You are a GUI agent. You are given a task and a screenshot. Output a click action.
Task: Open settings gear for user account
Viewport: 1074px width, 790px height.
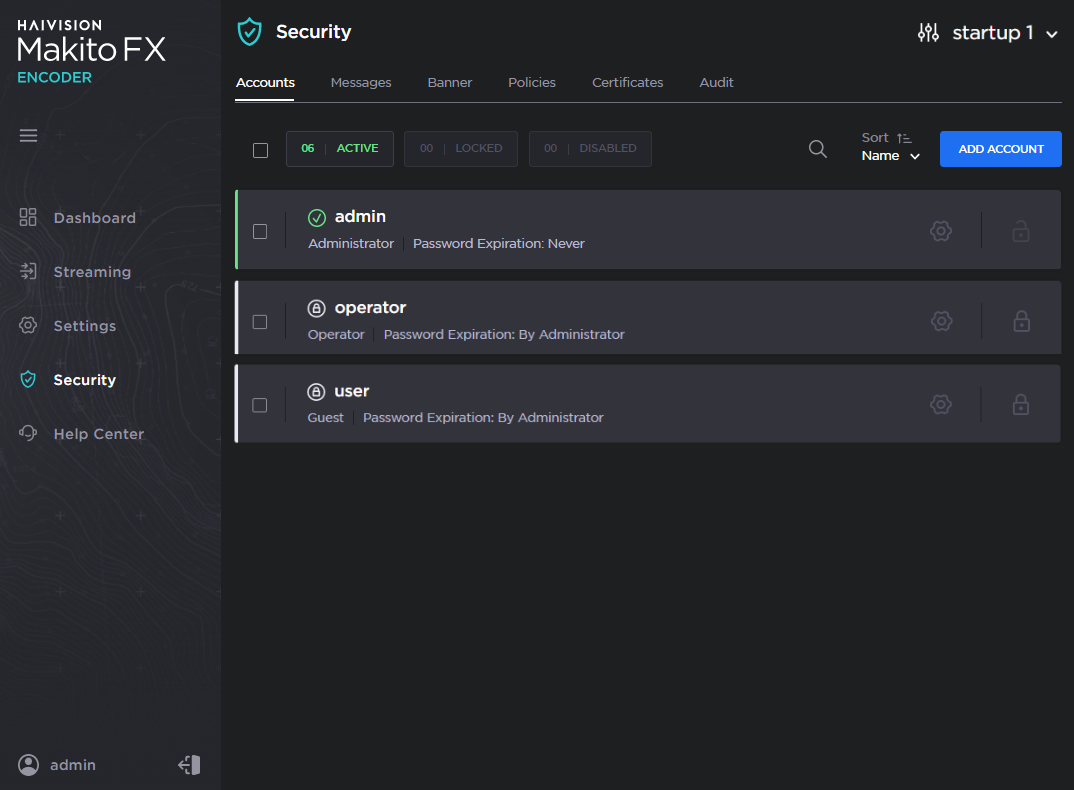(x=940, y=405)
